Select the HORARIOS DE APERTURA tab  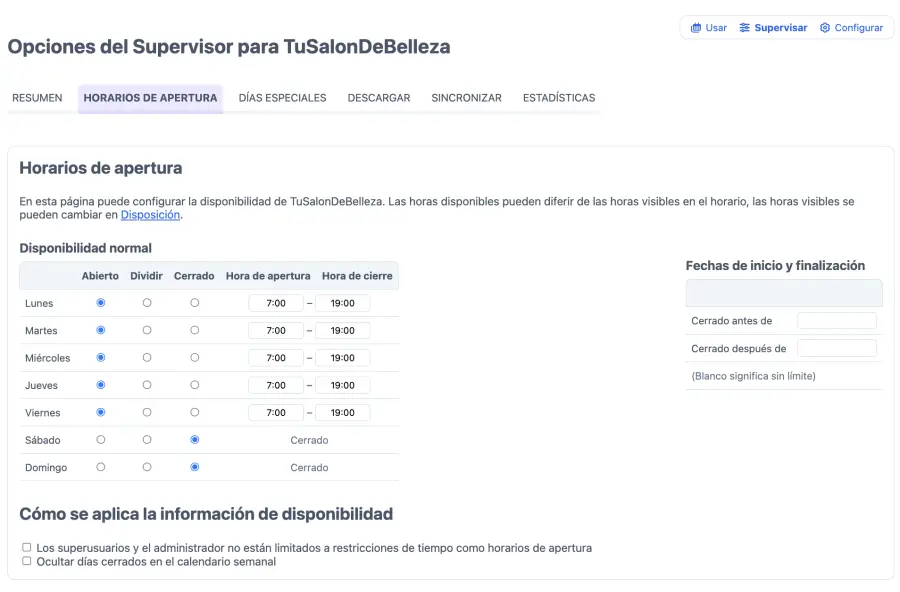tap(149, 98)
